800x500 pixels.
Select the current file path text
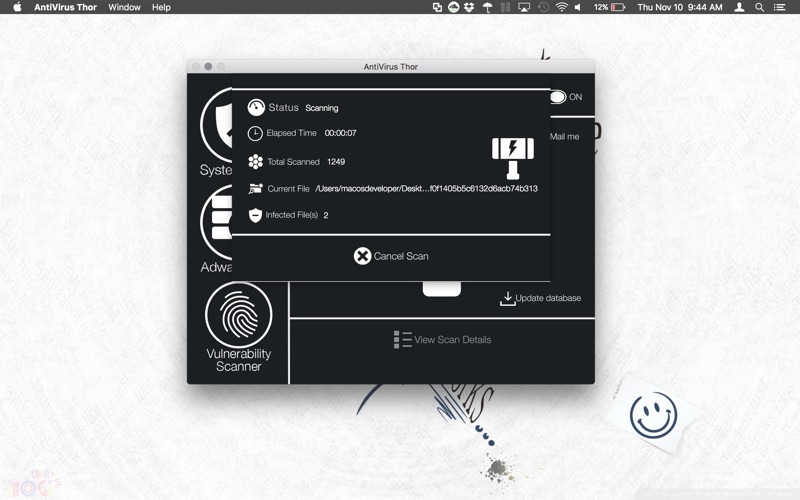click(427, 189)
